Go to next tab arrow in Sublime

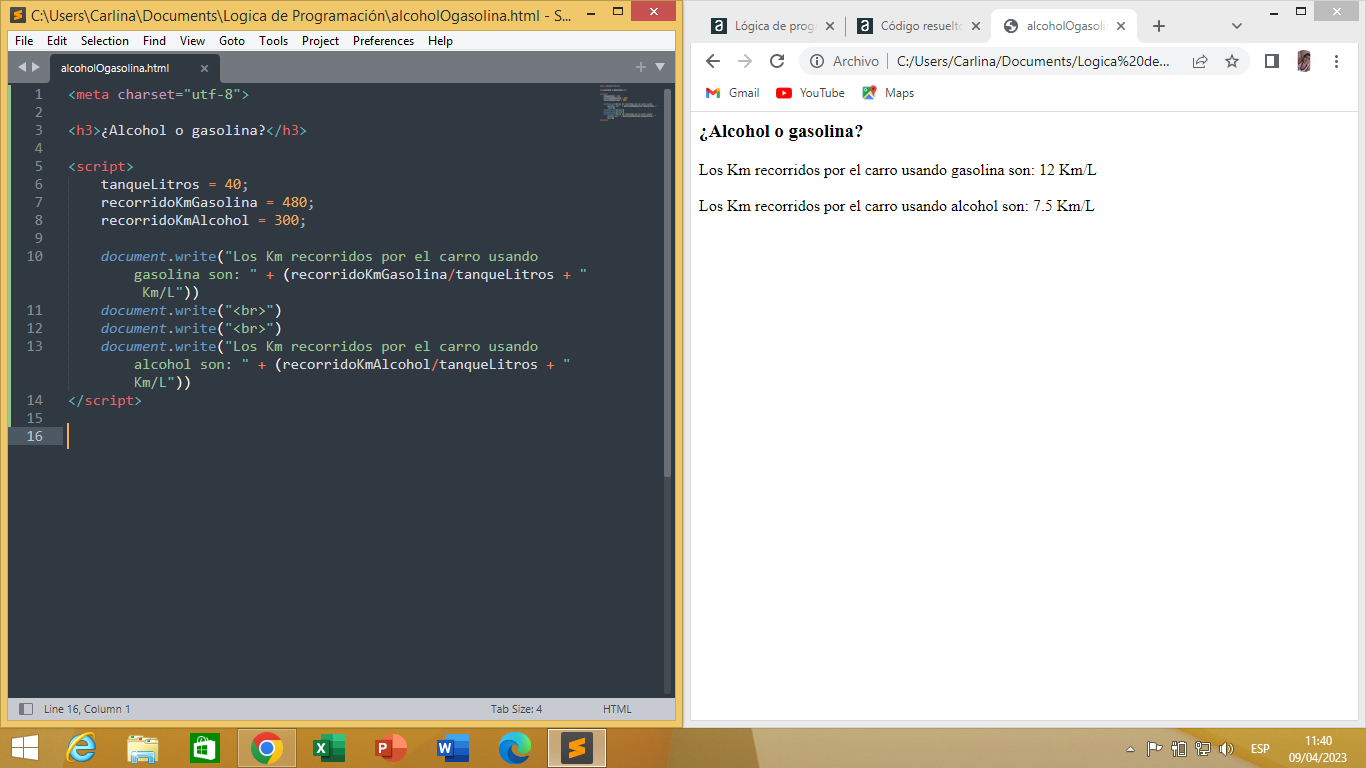click(37, 67)
